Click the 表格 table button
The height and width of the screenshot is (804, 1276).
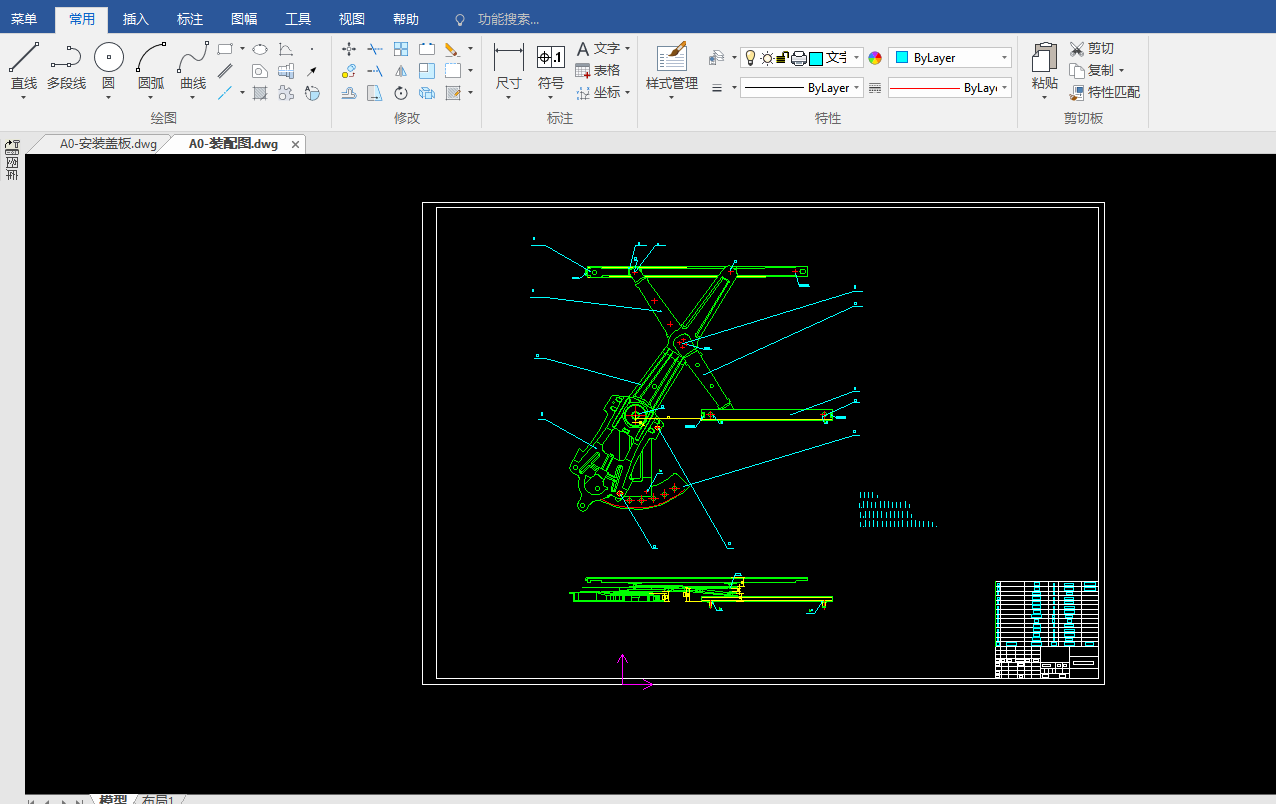[x=598, y=70]
